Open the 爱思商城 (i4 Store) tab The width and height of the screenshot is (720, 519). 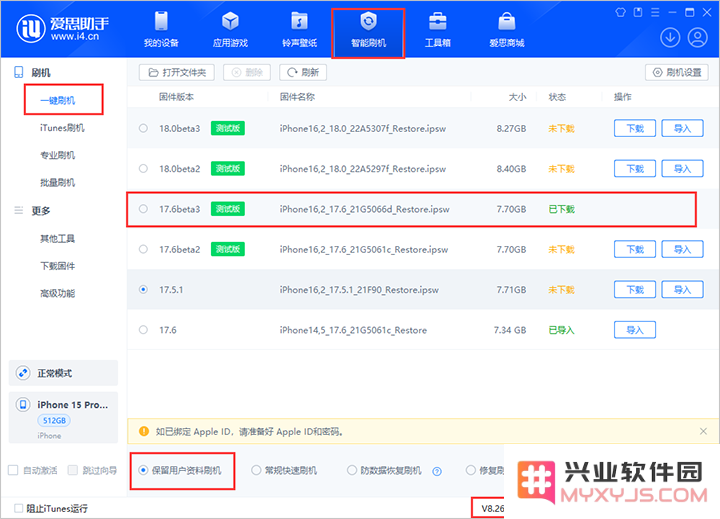(x=506, y=30)
